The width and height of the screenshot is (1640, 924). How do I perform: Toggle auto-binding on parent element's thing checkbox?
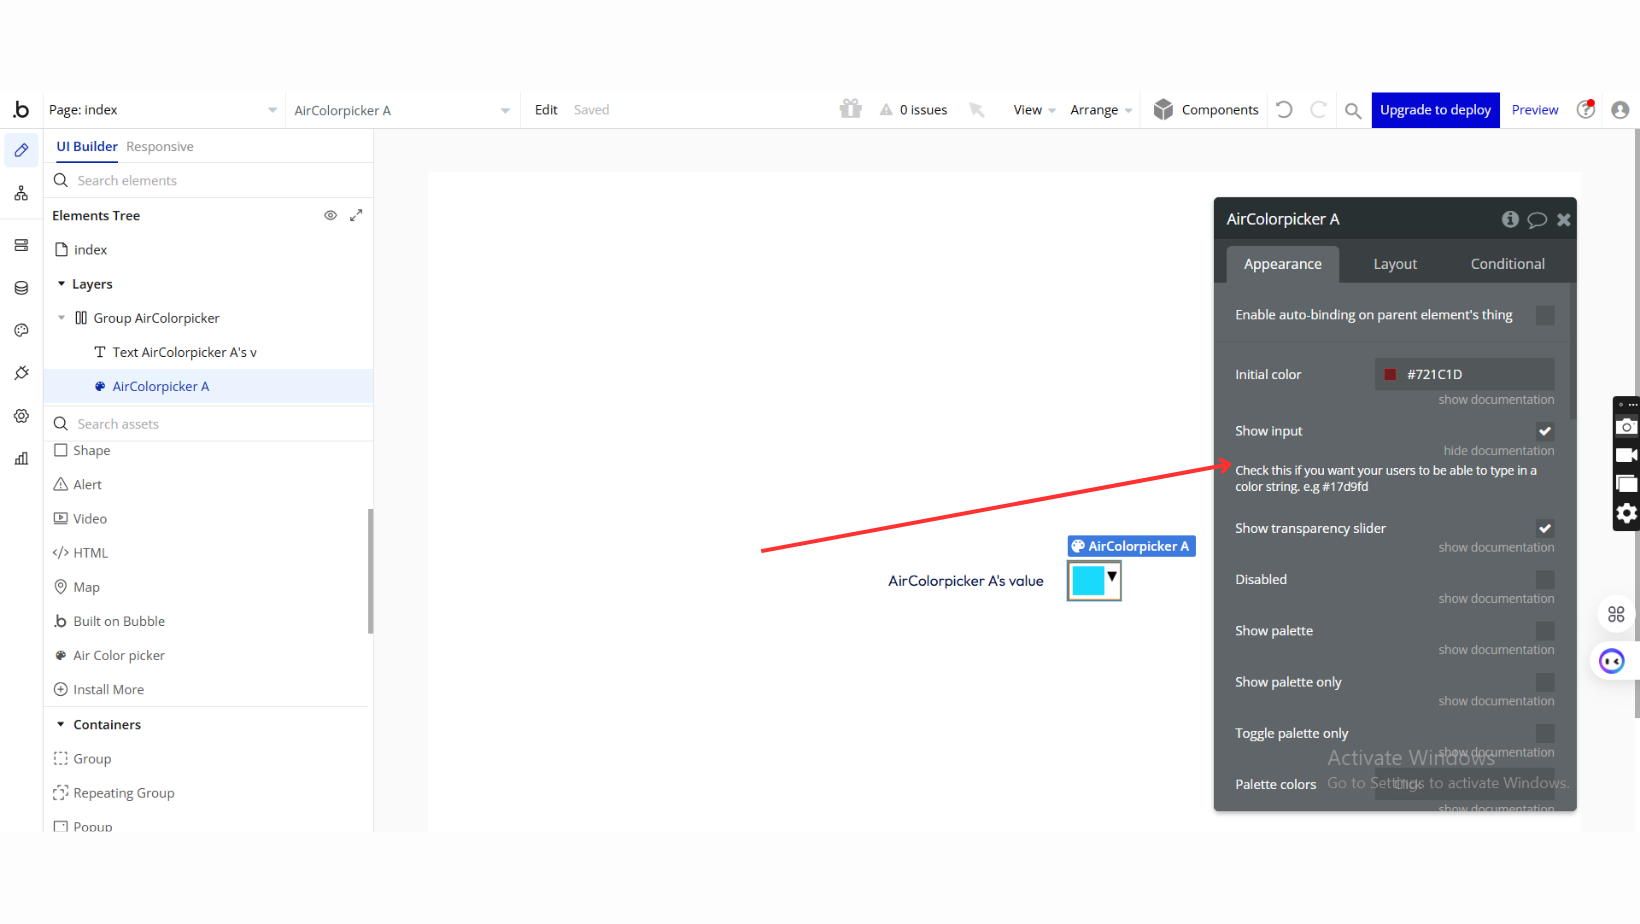(1545, 315)
